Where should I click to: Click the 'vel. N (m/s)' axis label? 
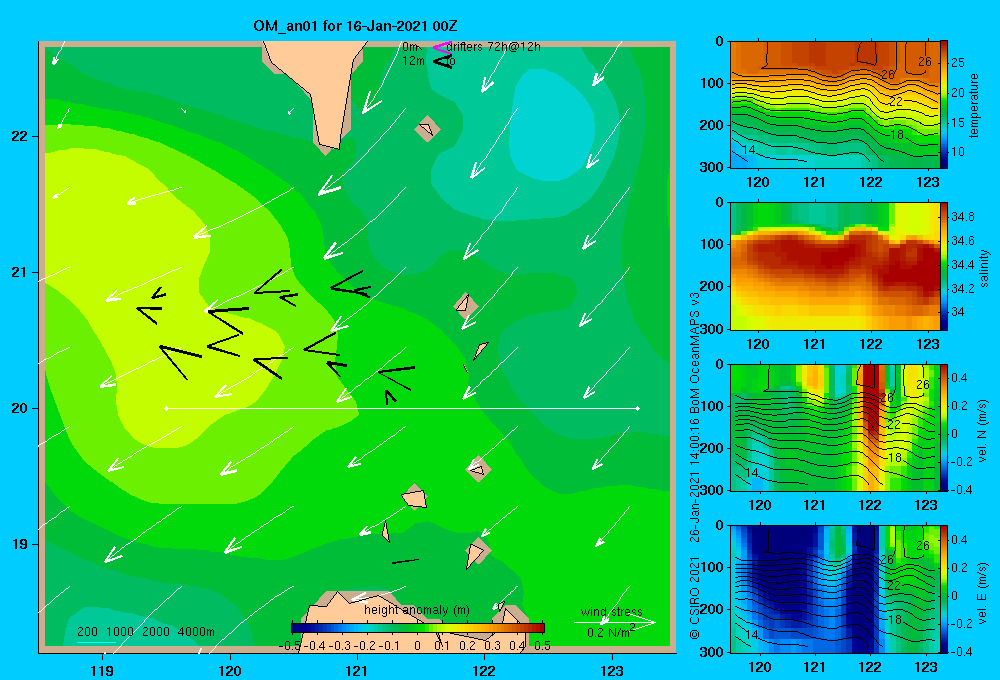click(x=982, y=431)
